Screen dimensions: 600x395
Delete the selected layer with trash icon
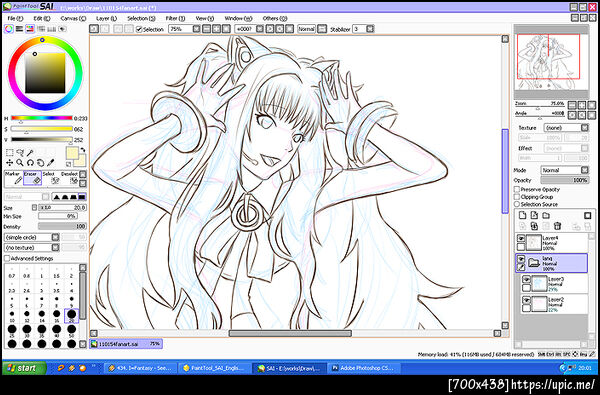558,226
